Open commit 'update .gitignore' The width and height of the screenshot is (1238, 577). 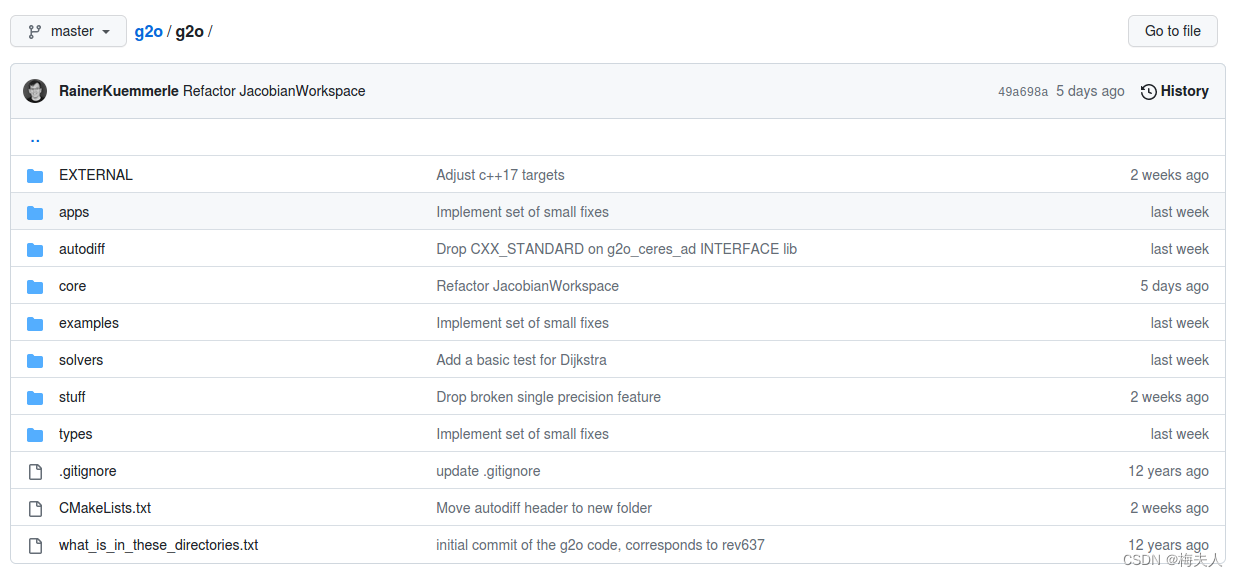click(488, 471)
